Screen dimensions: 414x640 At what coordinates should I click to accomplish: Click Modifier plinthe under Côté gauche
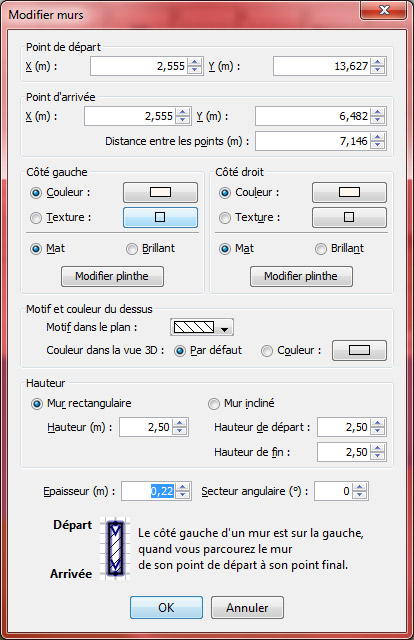[112, 276]
